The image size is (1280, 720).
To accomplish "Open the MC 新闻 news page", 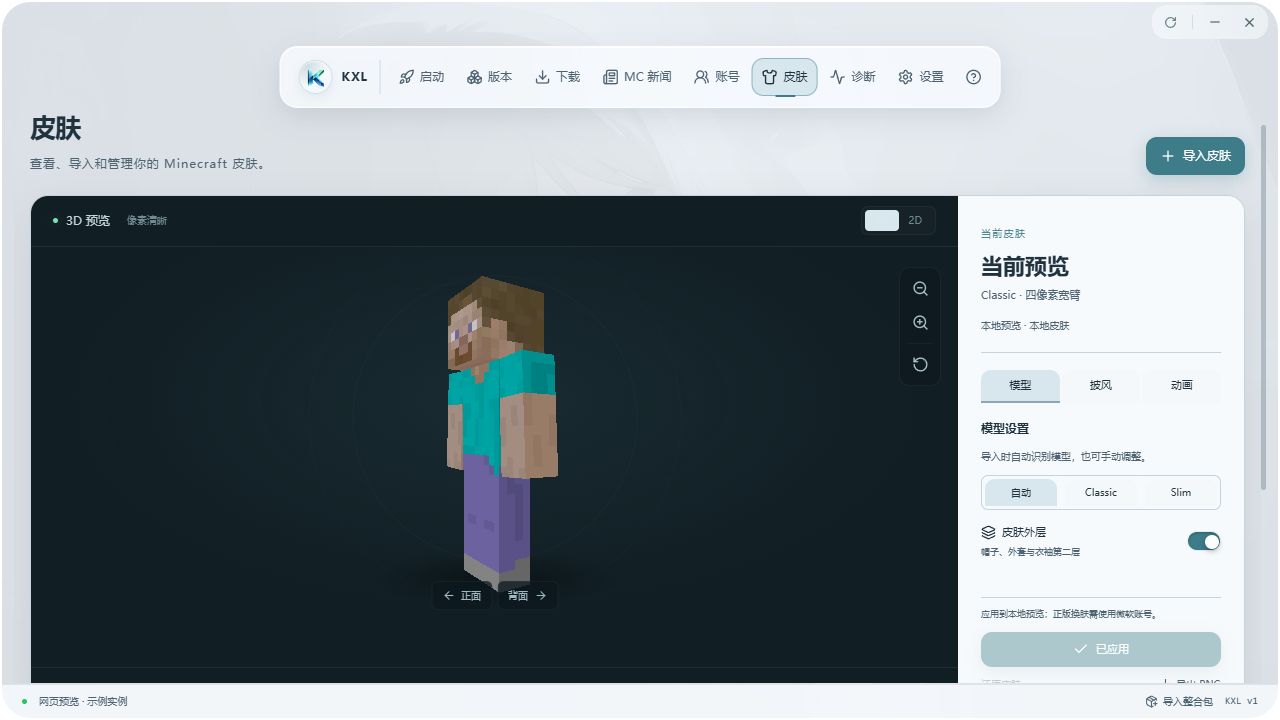I will [x=637, y=77].
